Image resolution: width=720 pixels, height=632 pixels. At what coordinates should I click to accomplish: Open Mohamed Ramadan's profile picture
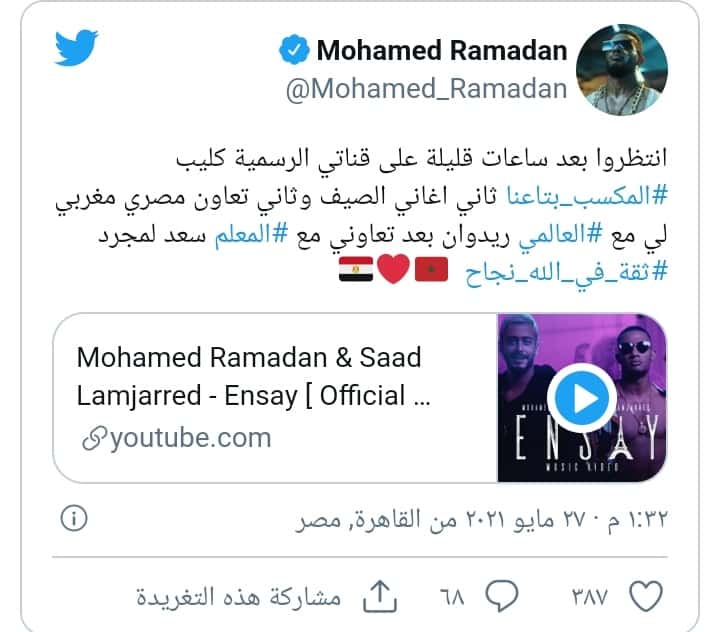pyautogui.click(x=622, y=70)
